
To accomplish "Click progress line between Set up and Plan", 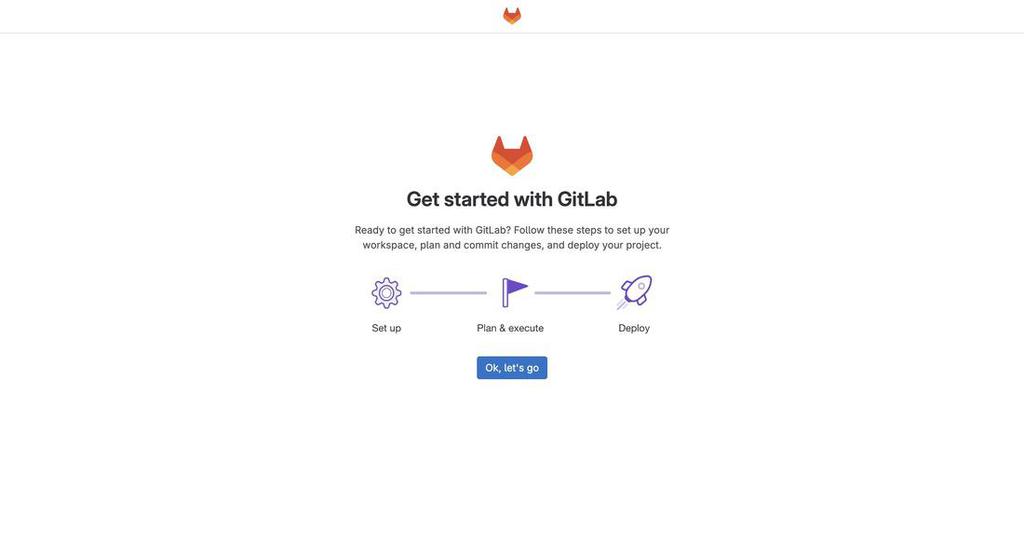I will [448, 293].
